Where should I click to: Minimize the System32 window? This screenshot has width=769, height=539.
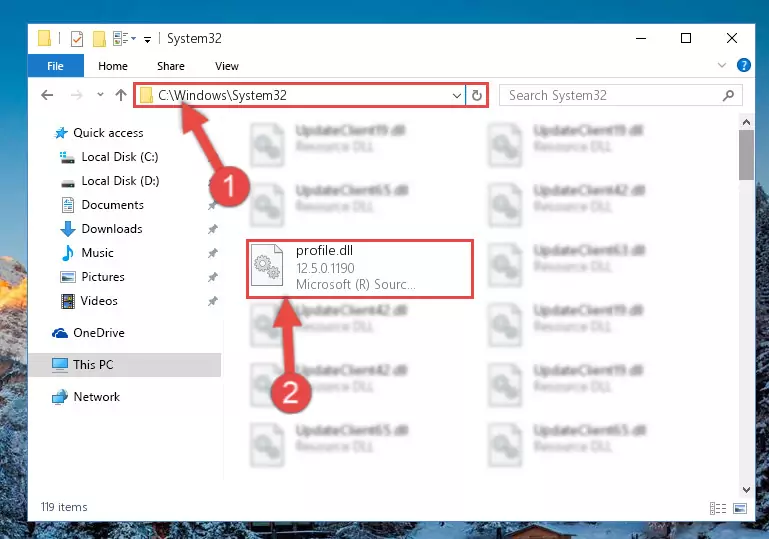(x=641, y=38)
